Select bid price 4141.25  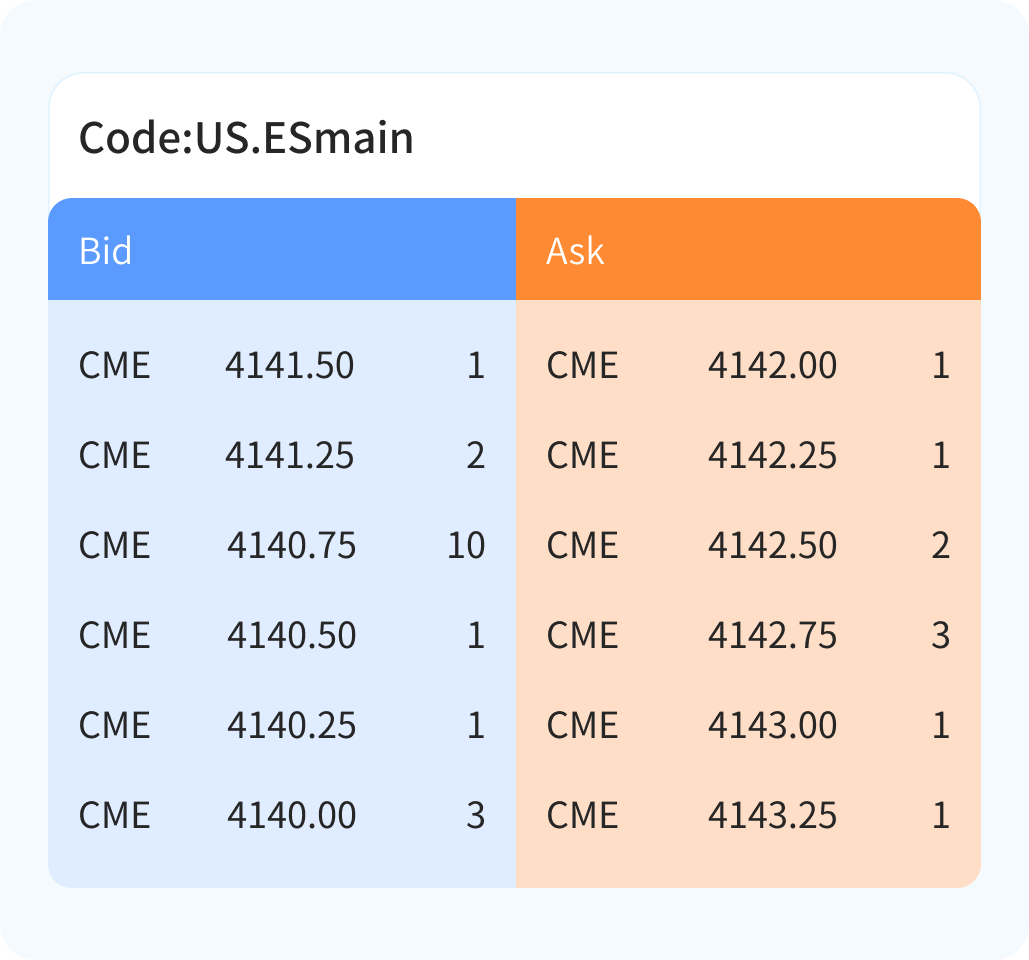(x=289, y=456)
